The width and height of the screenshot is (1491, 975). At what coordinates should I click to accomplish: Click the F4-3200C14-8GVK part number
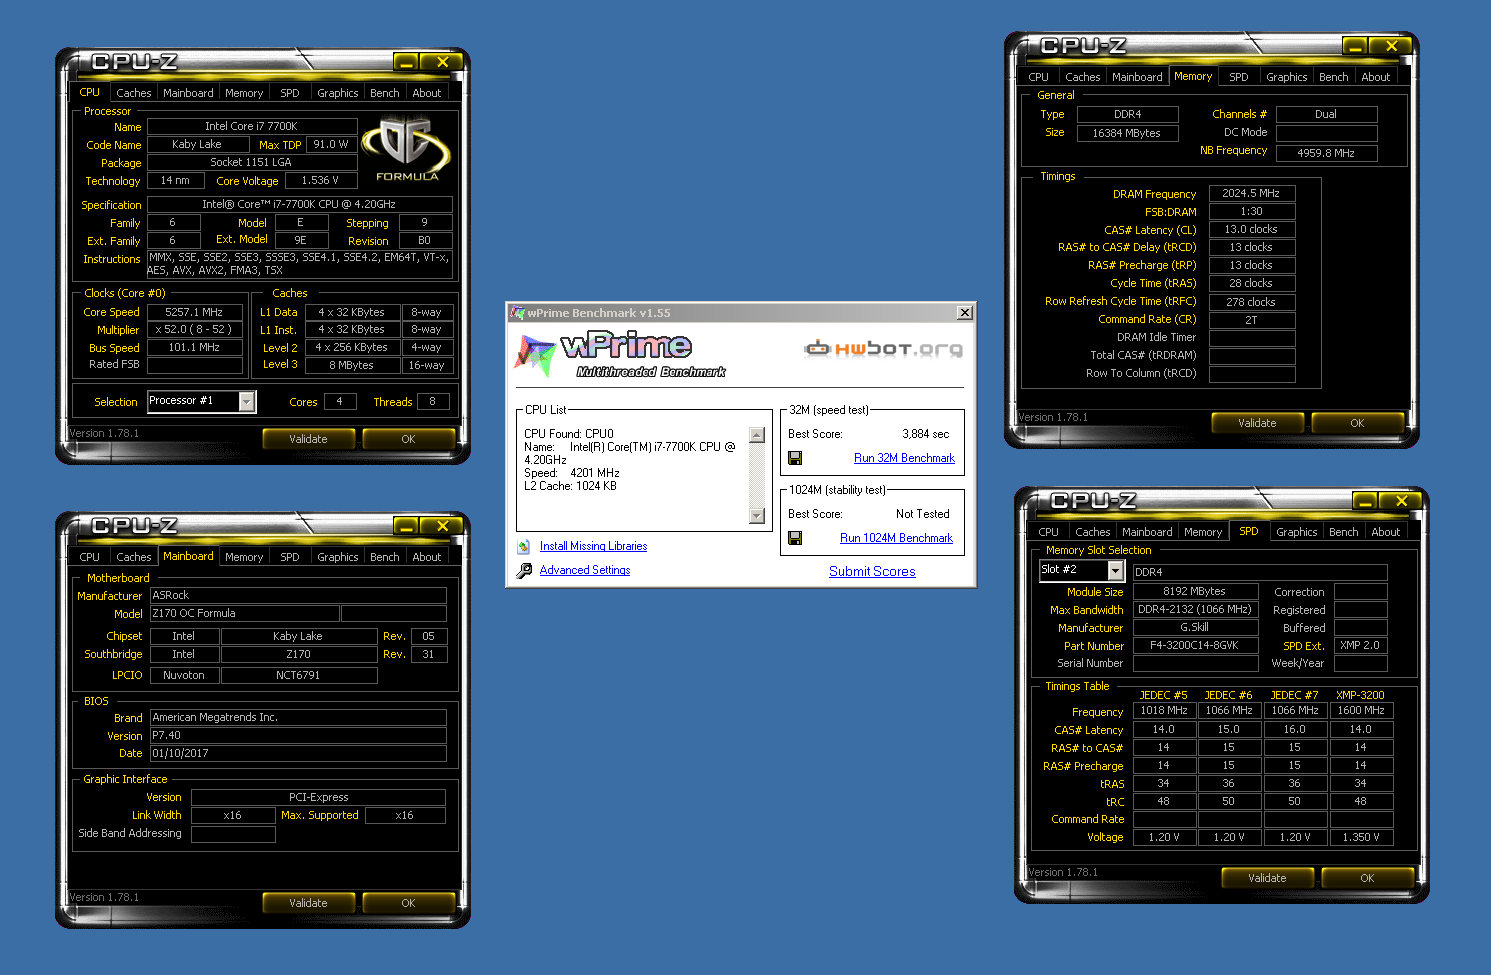pyautogui.click(x=1194, y=645)
